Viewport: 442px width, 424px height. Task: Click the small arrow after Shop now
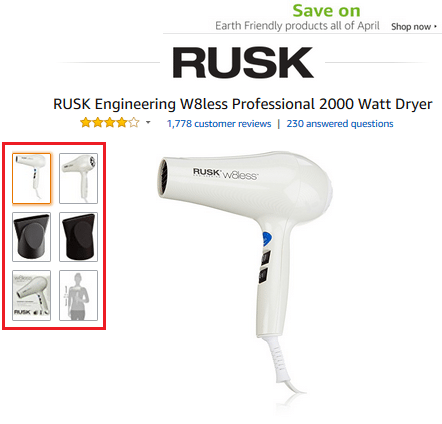pos(435,26)
